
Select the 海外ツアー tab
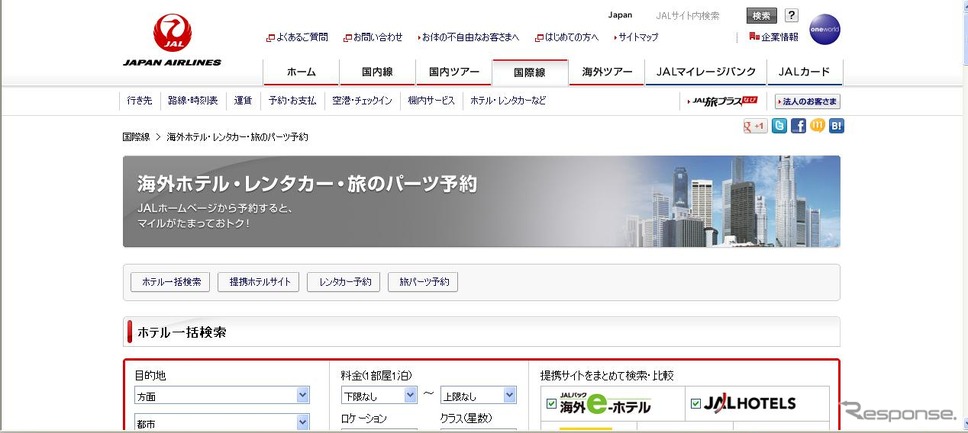point(607,72)
